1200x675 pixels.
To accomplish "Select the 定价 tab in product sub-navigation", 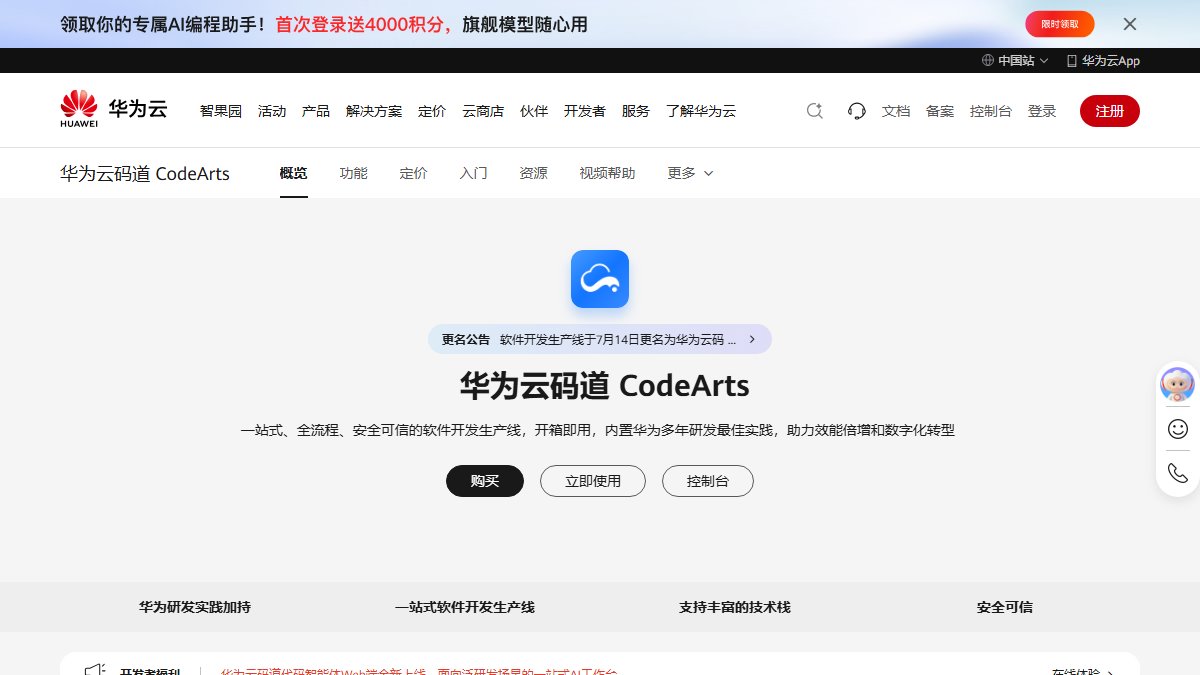I will click(x=414, y=173).
